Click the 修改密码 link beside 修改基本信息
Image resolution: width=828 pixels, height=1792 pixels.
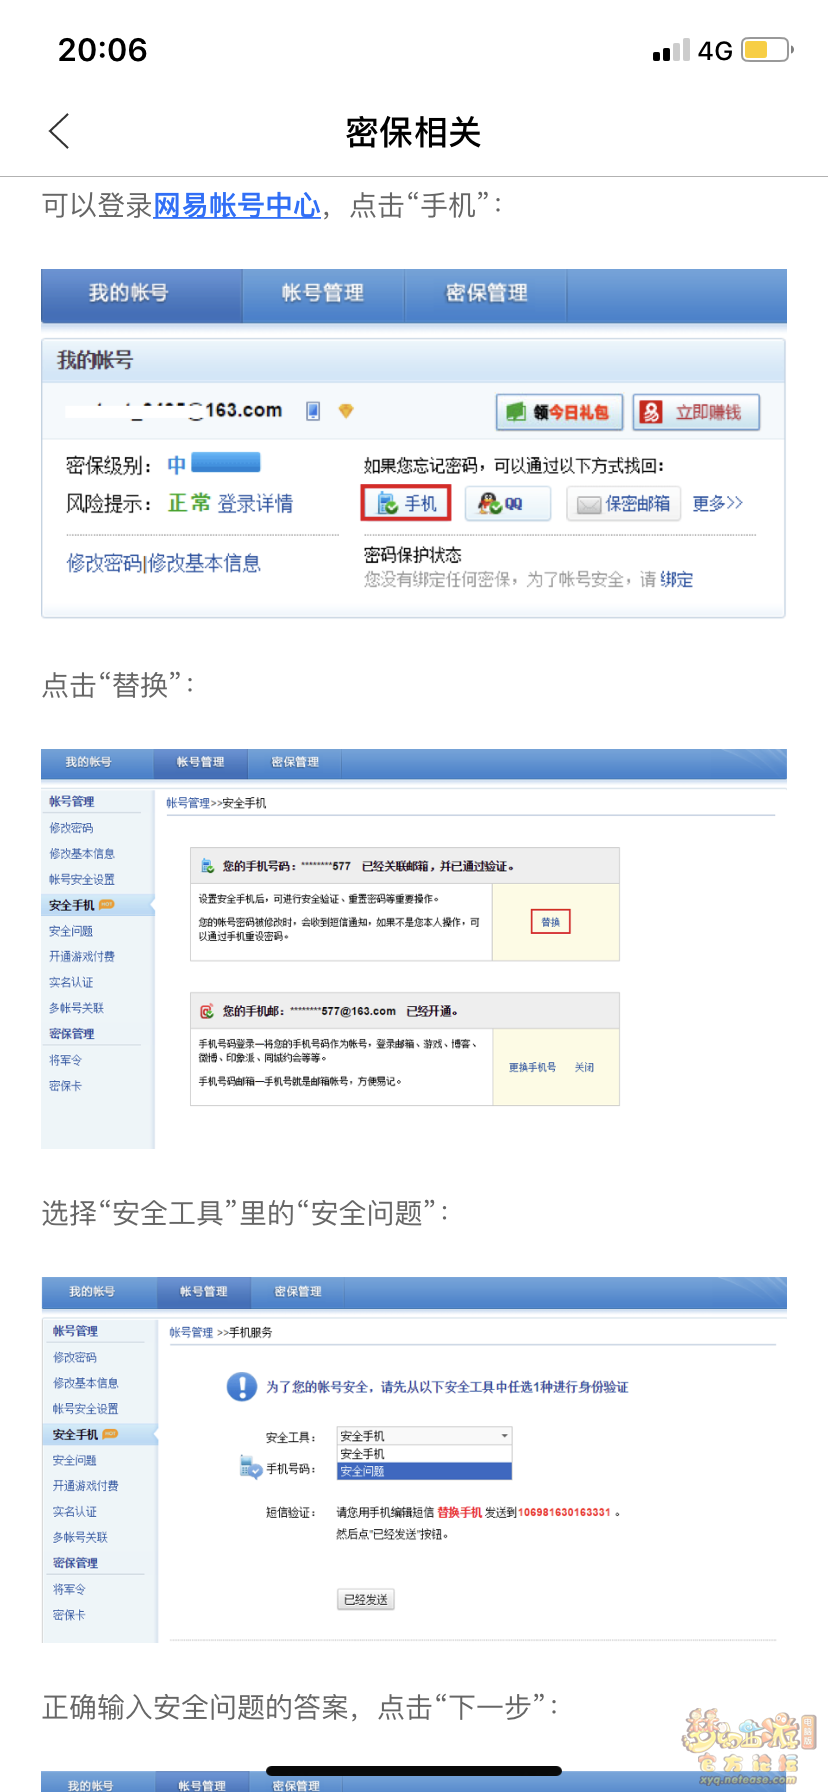coord(104,563)
